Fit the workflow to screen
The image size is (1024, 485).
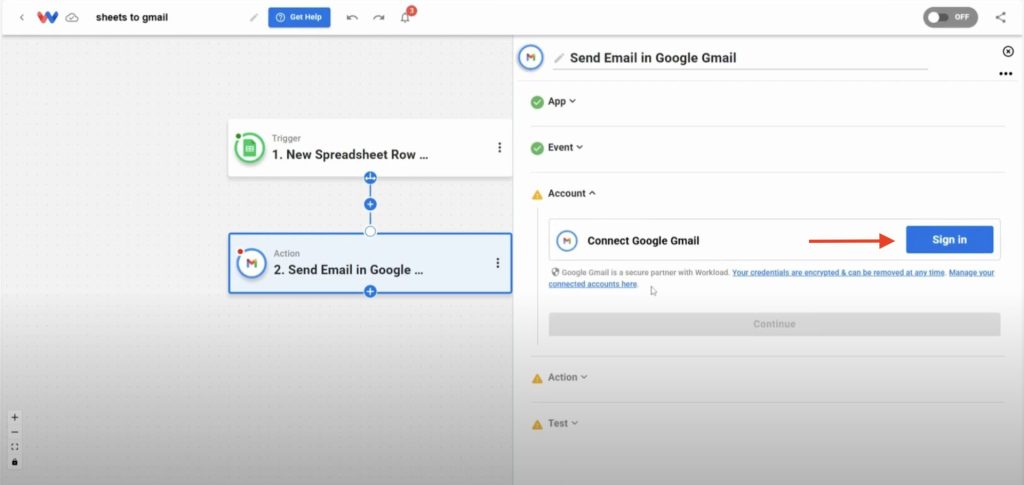15,447
